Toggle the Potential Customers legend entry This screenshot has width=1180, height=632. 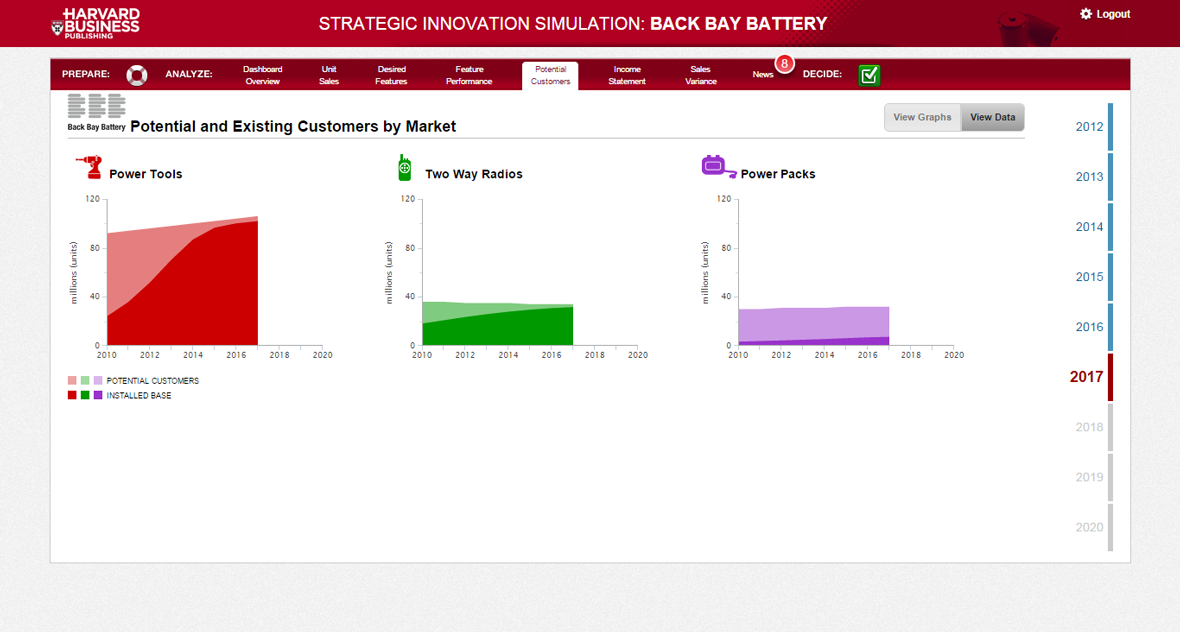tap(155, 381)
